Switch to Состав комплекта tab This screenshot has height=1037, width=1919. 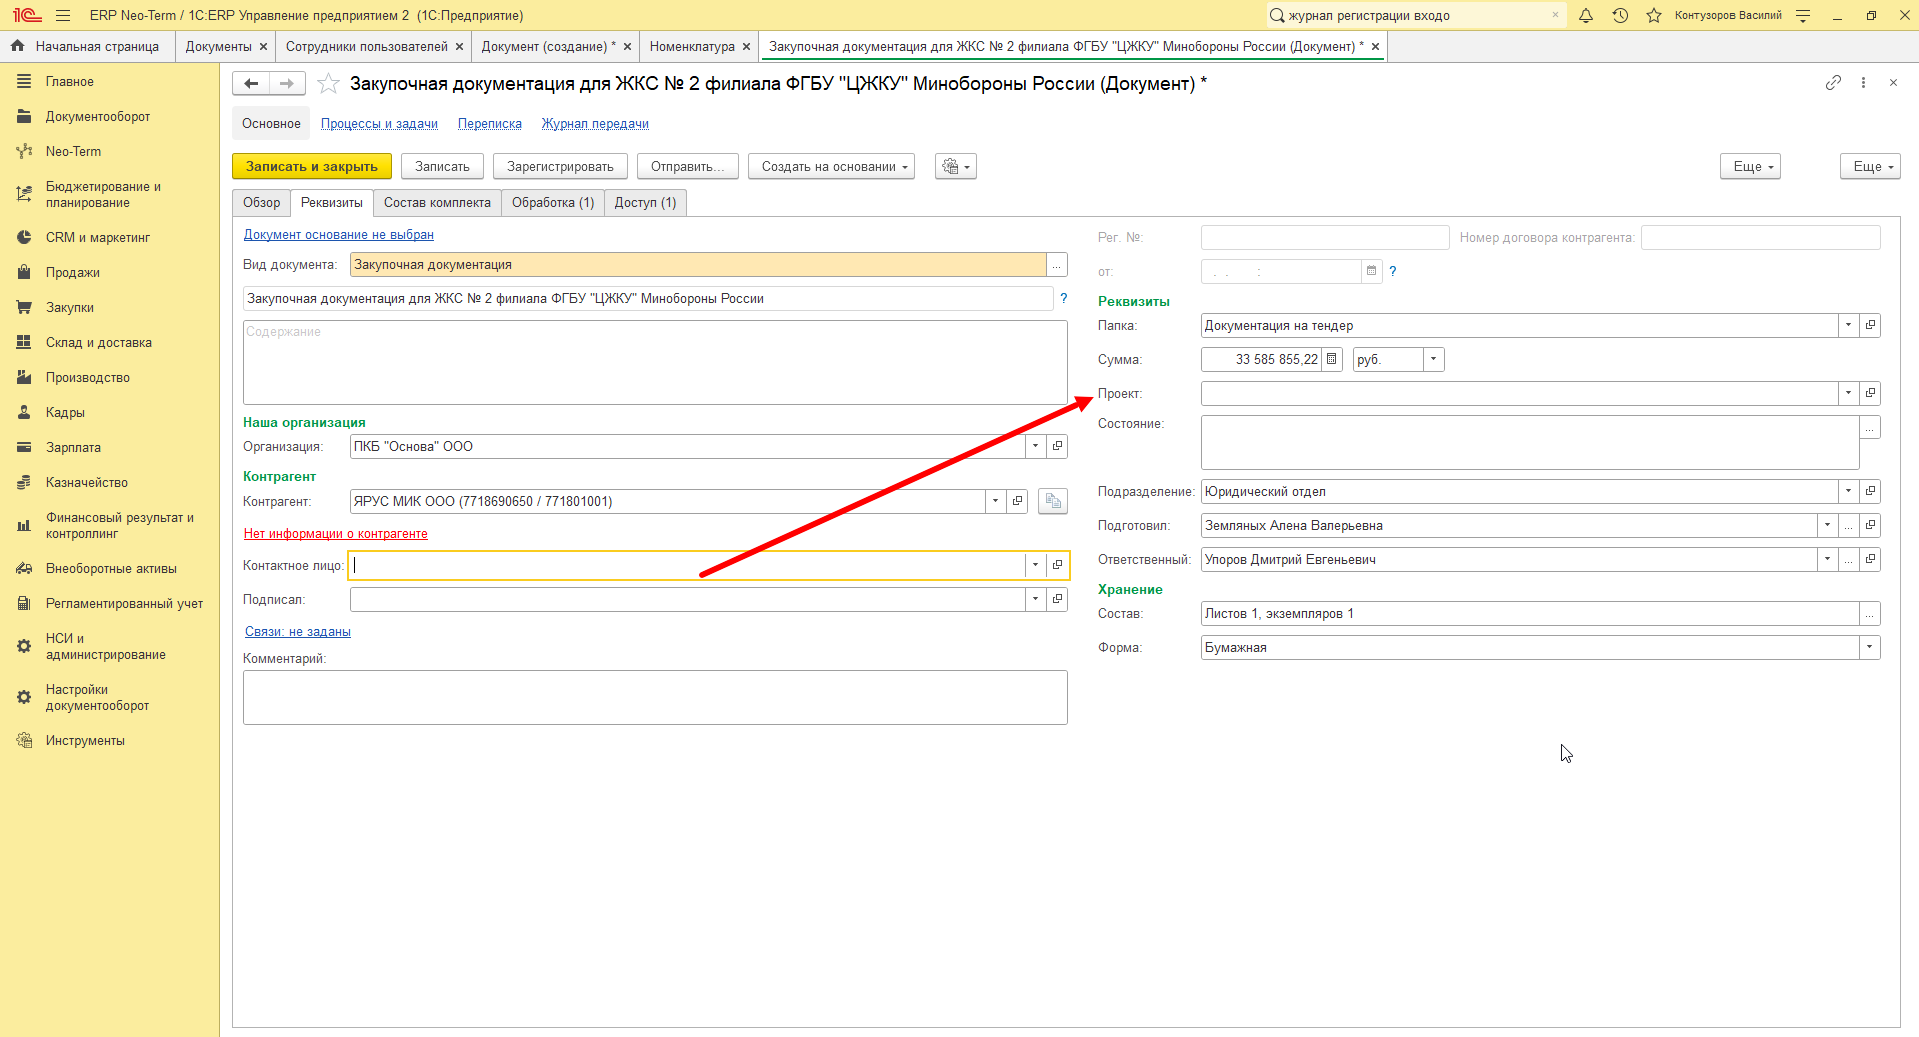[x=437, y=203]
